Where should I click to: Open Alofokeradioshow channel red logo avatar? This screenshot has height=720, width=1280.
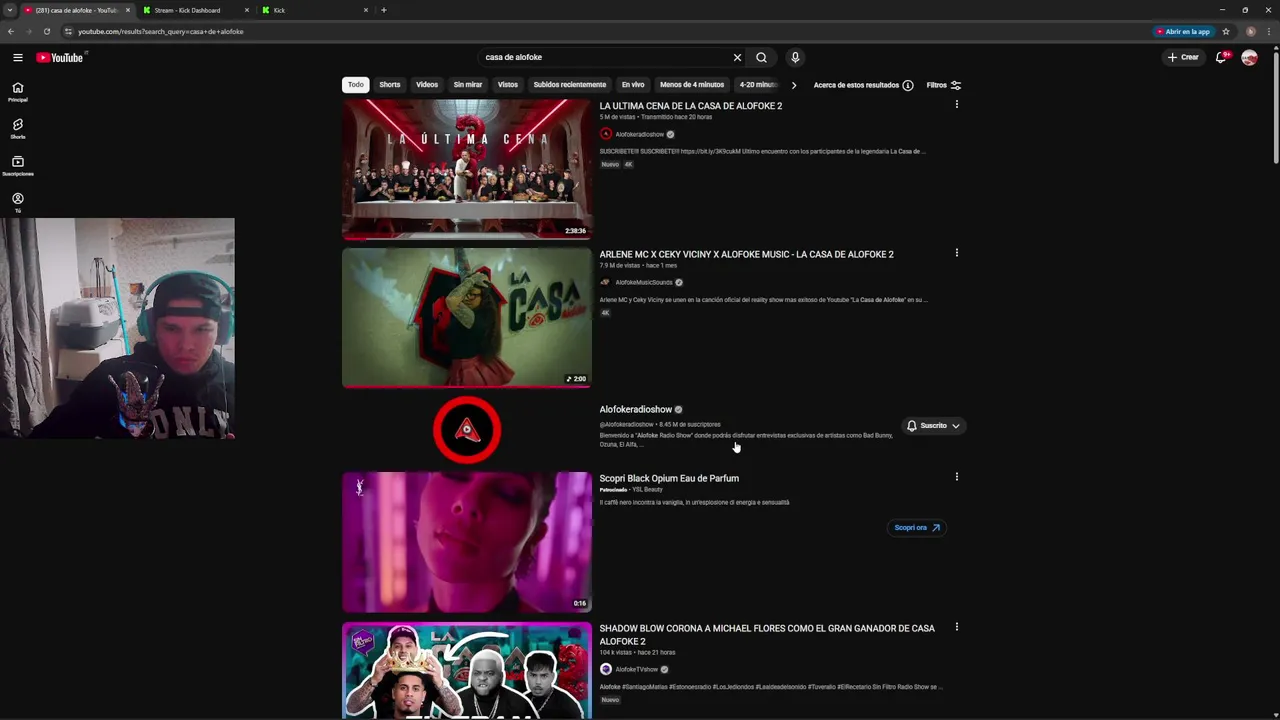click(467, 430)
